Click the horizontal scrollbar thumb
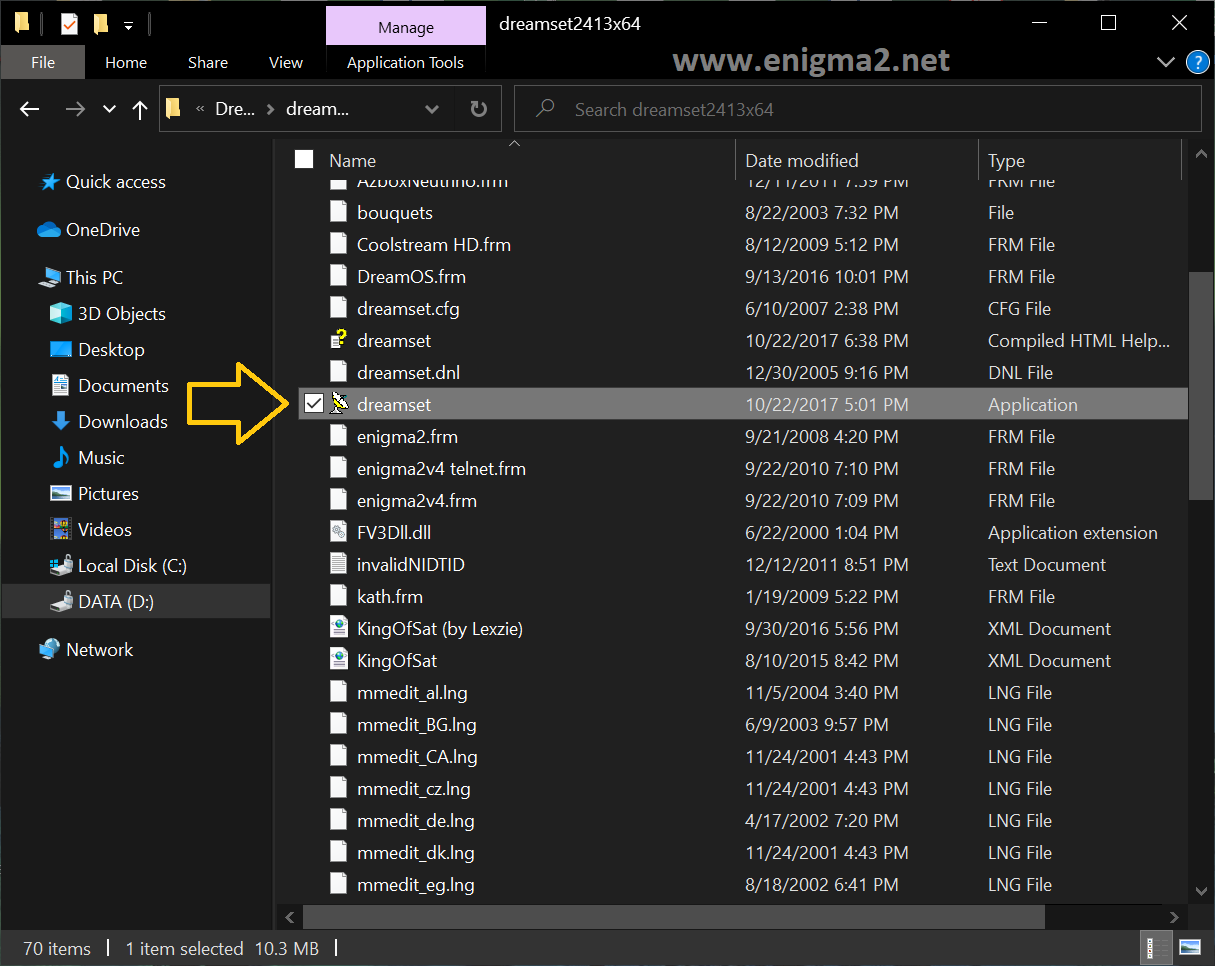Viewport: 1215px width, 966px height. (x=673, y=917)
